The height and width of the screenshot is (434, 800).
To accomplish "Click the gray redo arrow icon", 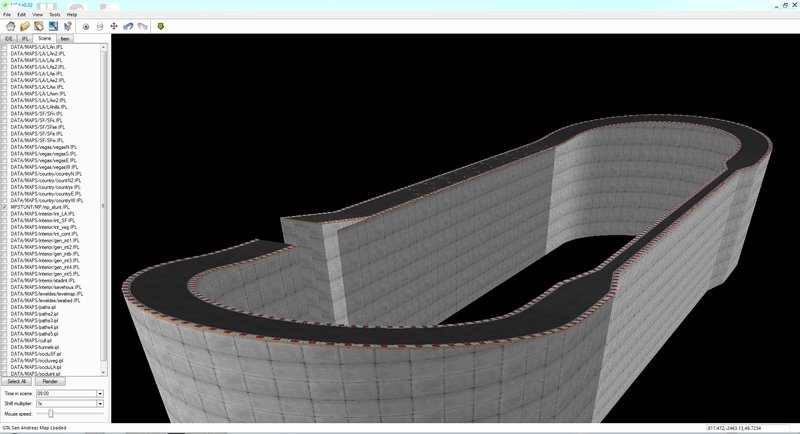I will (x=142, y=26).
